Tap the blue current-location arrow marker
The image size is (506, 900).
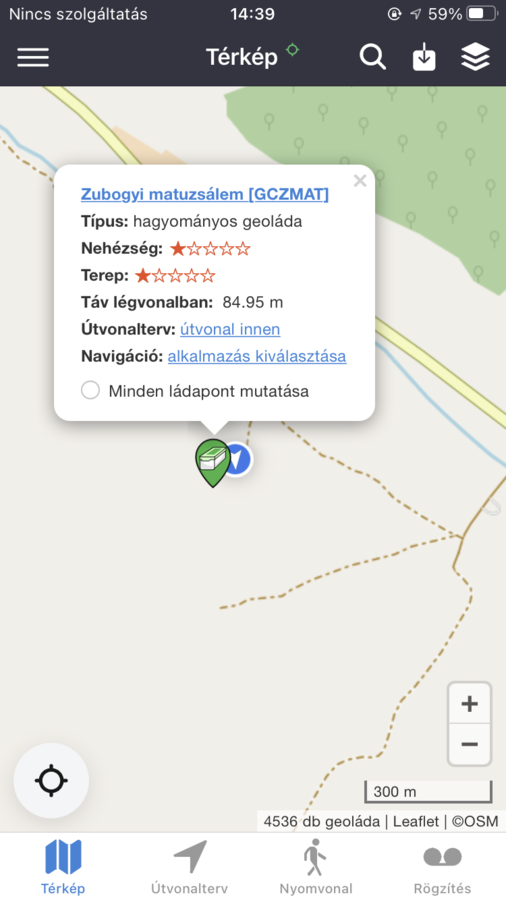click(240, 459)
